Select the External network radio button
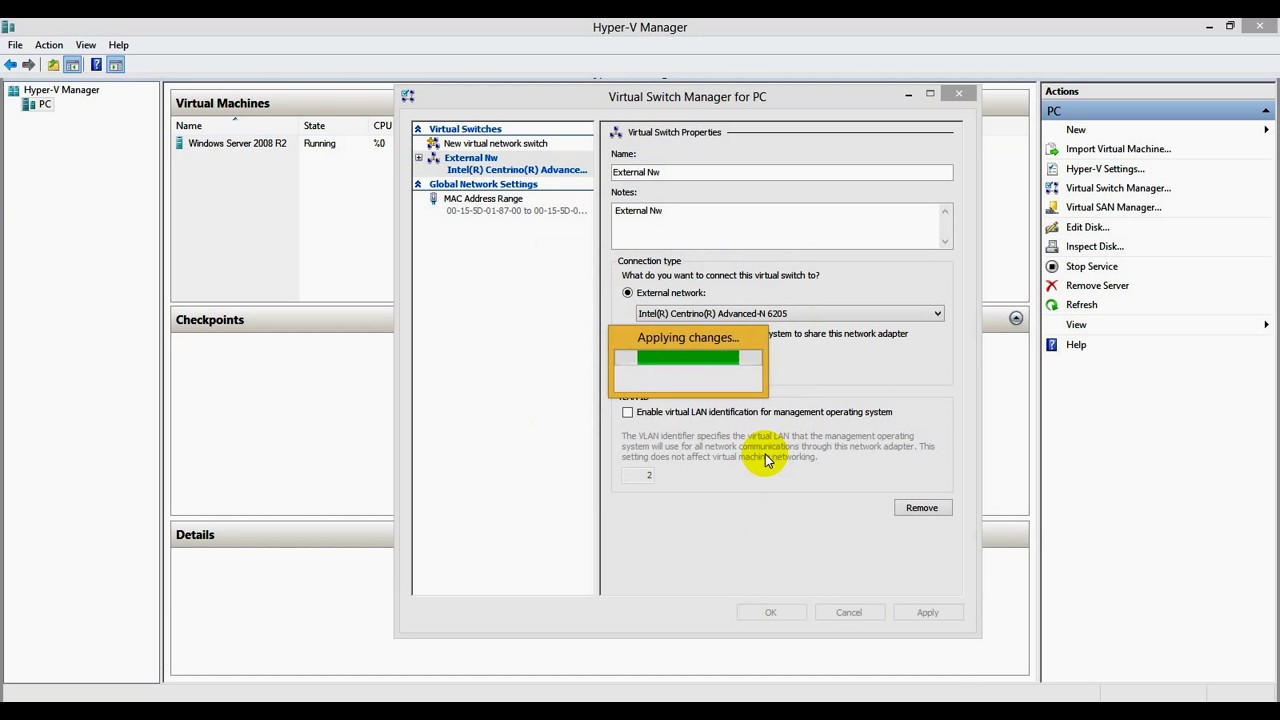1280x720 pixels. point(628,293)
